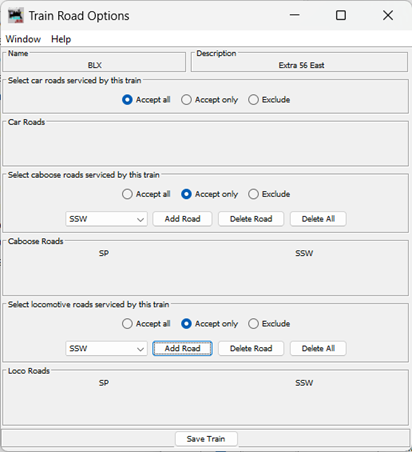Open the Window menu

[23, 39]
